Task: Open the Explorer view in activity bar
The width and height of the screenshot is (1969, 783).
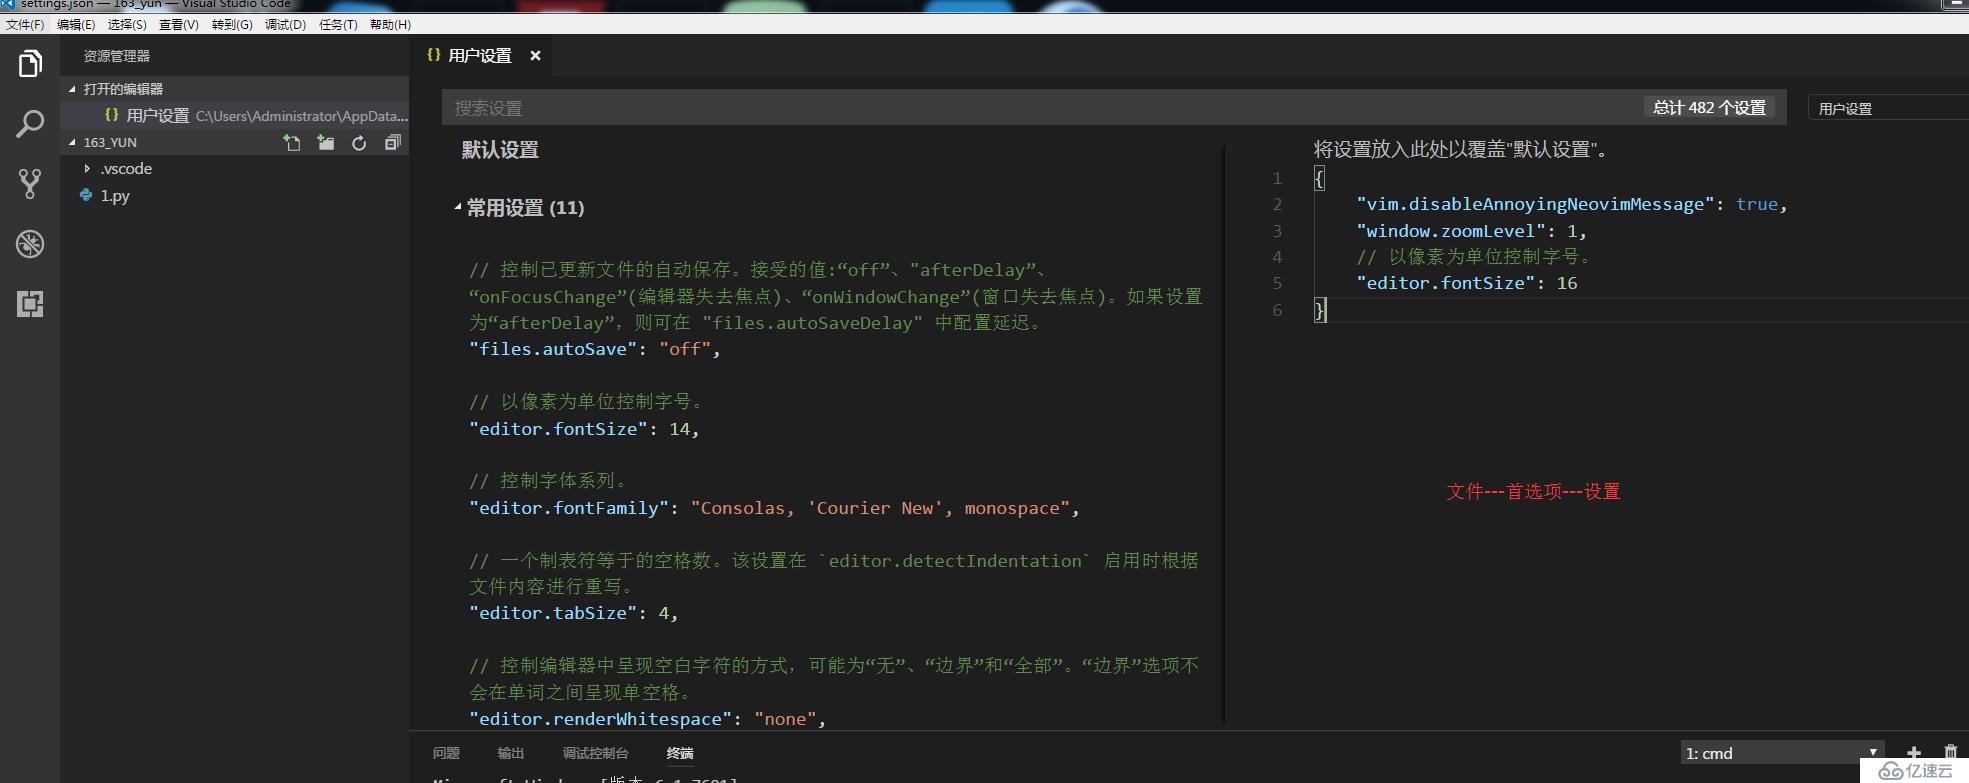Action: click(x=30, y=65)
